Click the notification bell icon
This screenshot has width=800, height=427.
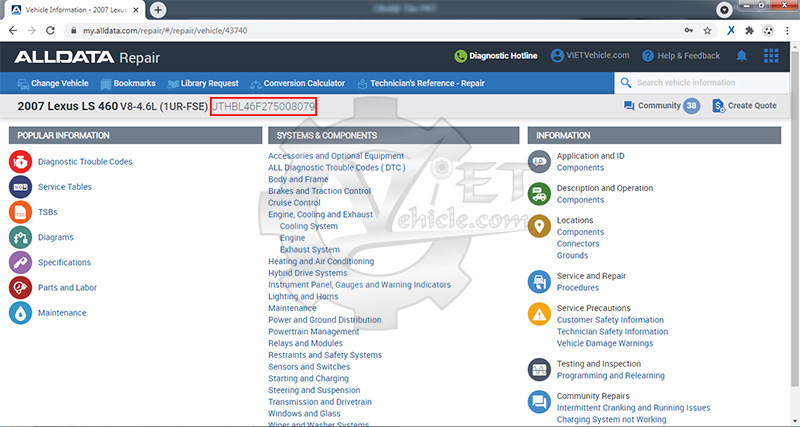tap(741, 56)
